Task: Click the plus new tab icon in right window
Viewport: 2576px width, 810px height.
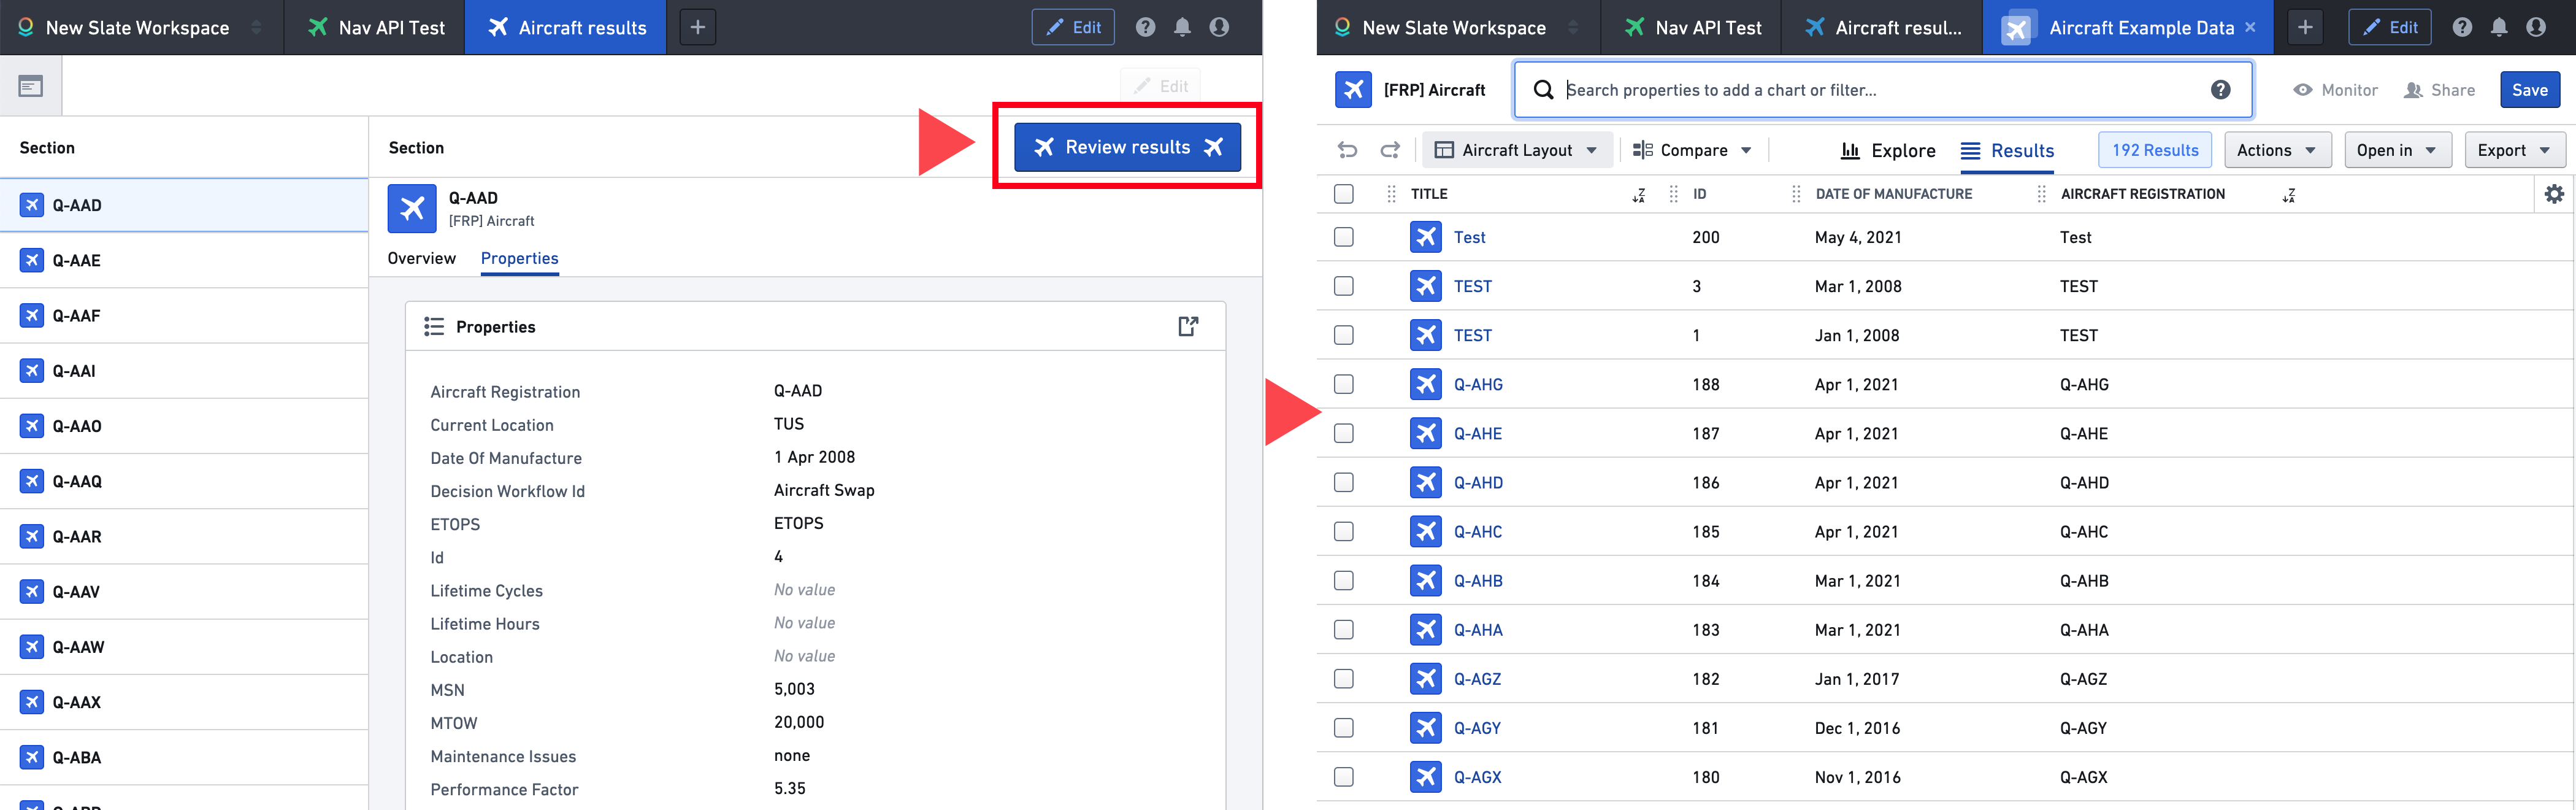Action: (x=2305, y=27)
